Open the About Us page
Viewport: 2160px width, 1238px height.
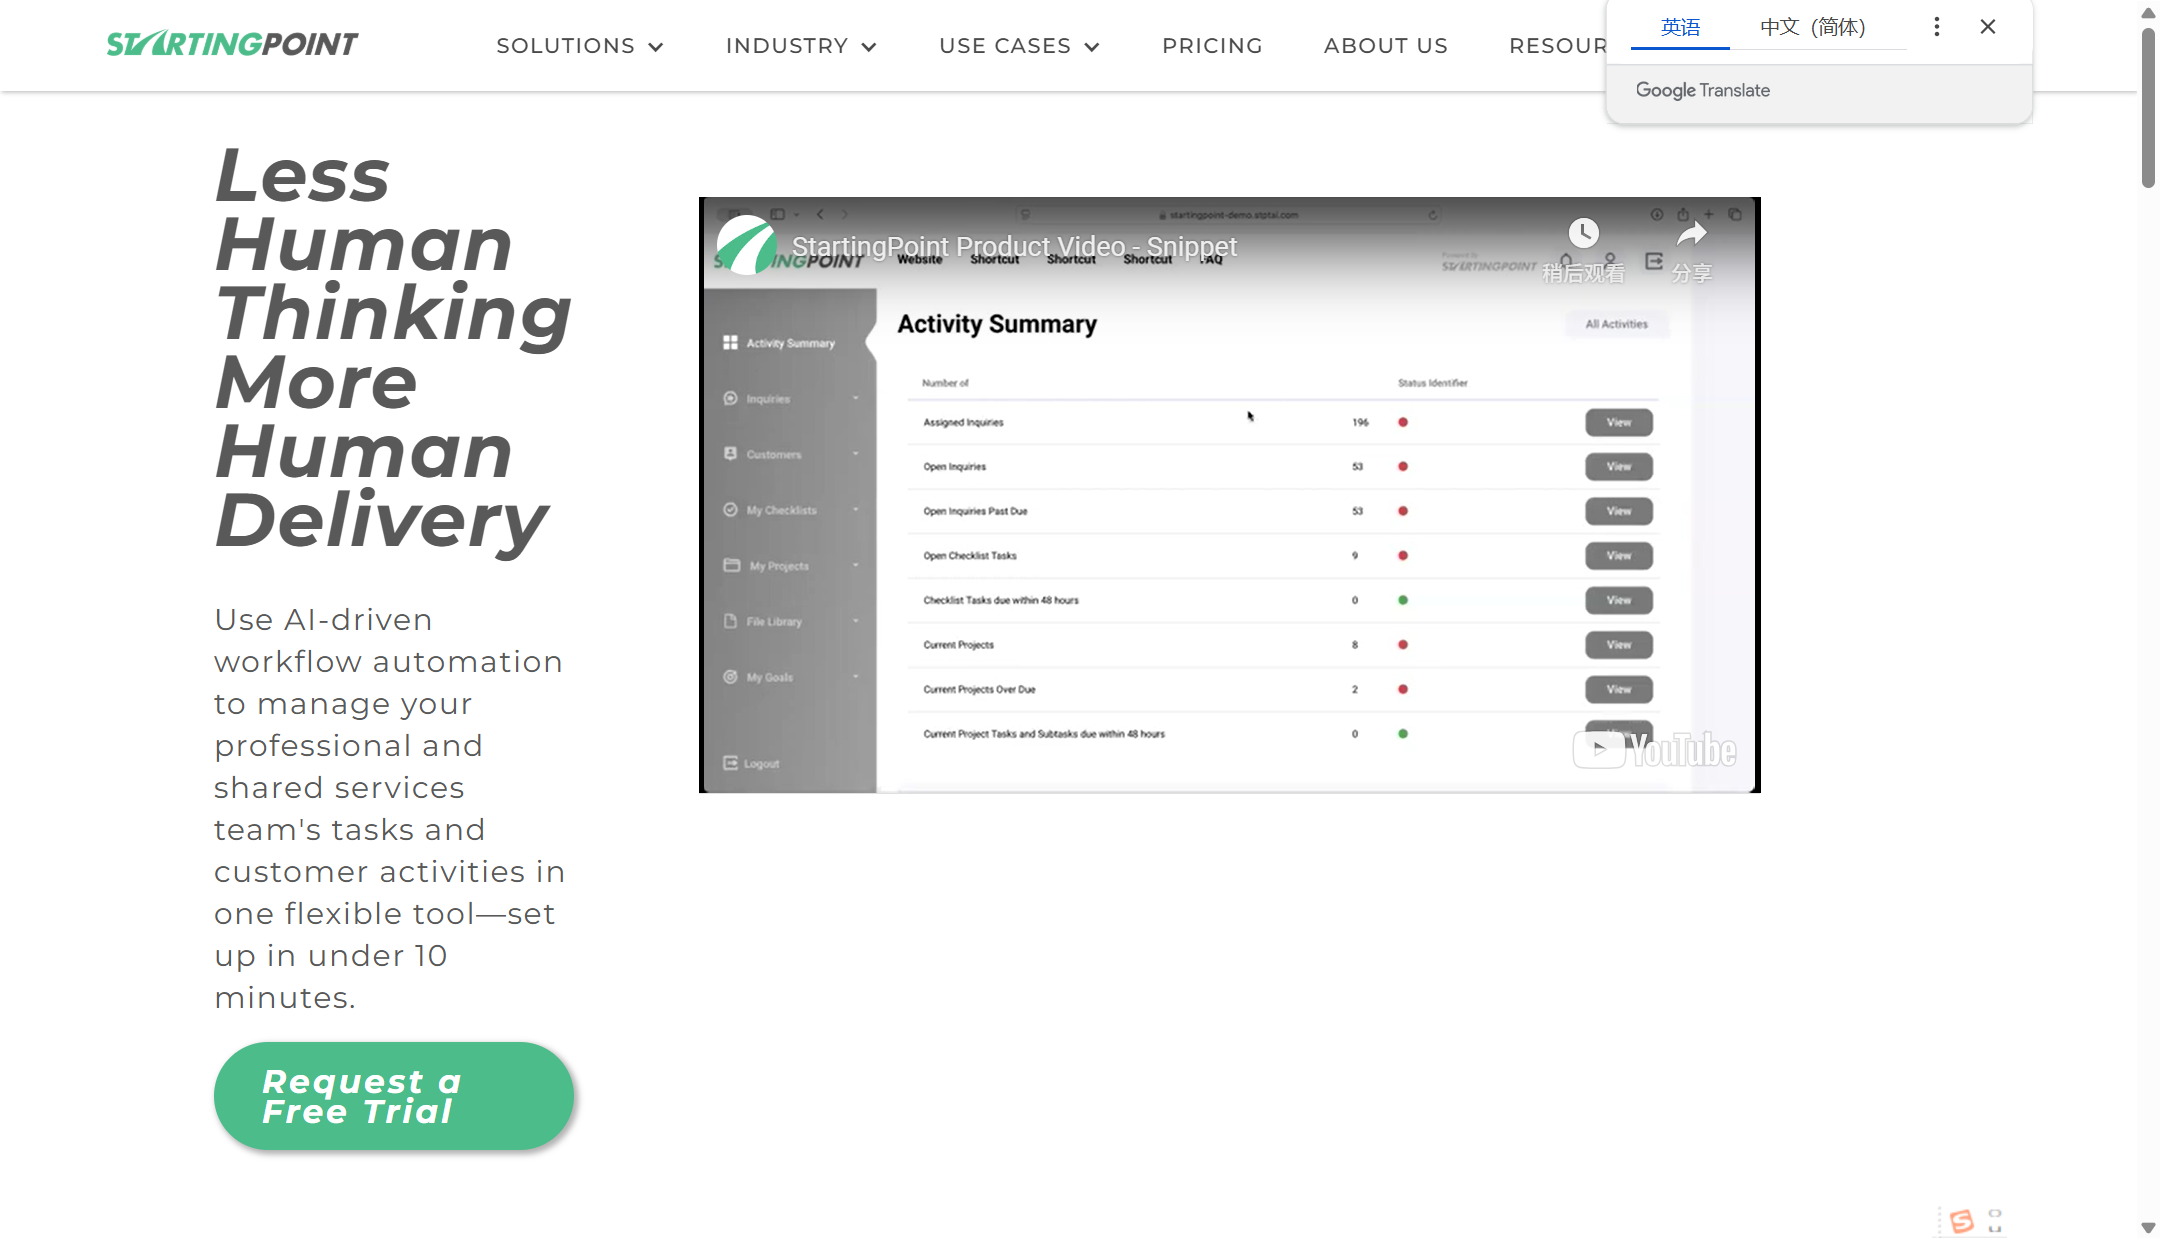1385,46
